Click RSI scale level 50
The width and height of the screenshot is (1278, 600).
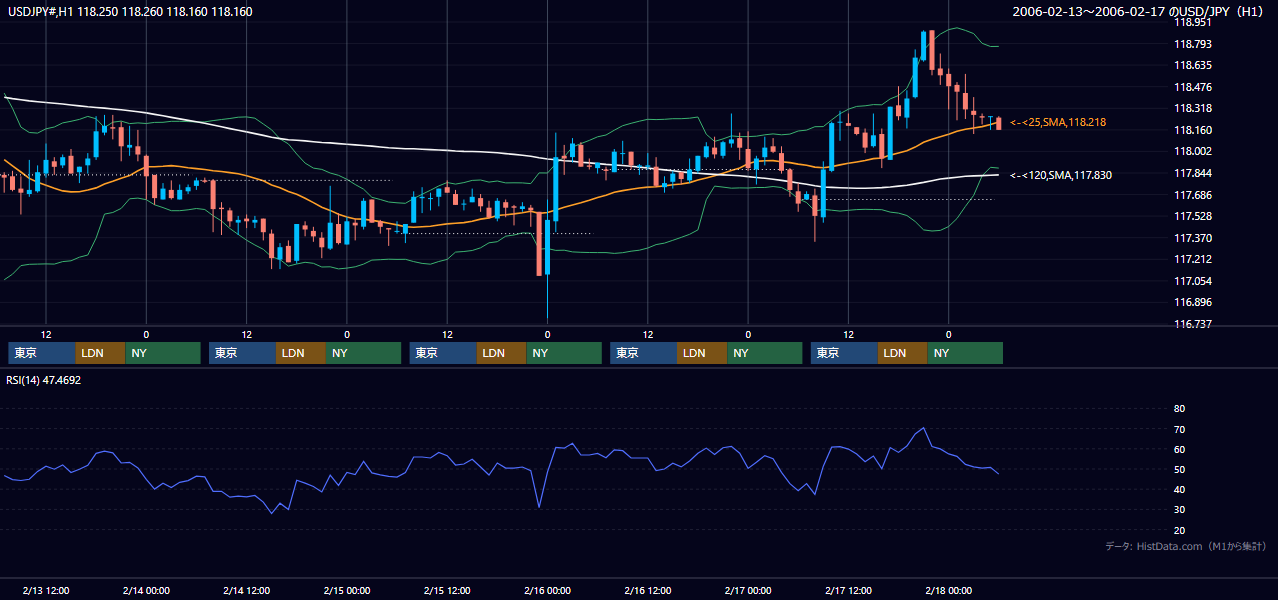(1179, 469)
